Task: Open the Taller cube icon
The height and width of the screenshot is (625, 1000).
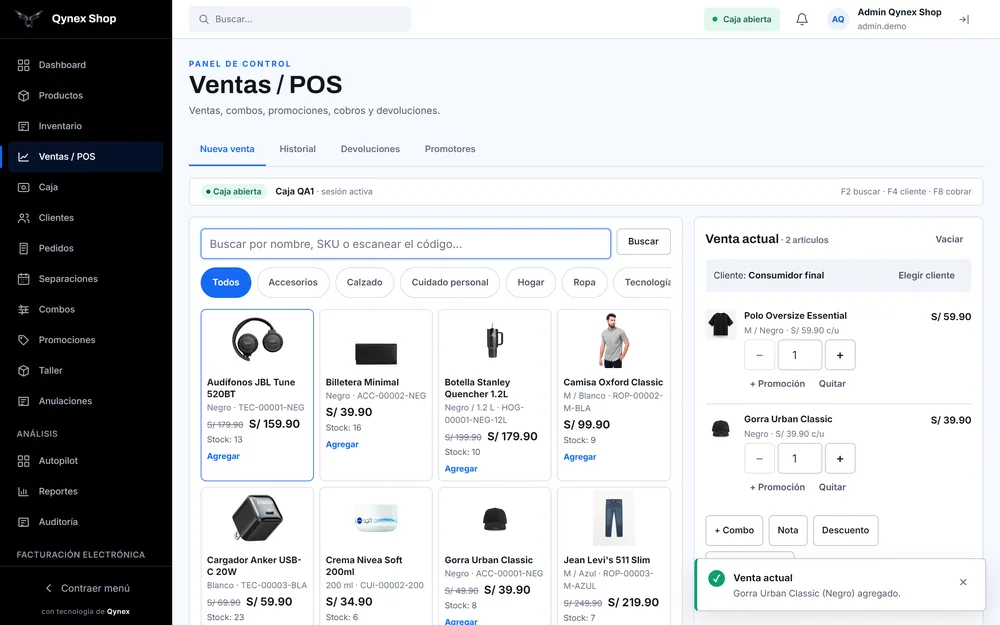Action: [x=24, y=371]
